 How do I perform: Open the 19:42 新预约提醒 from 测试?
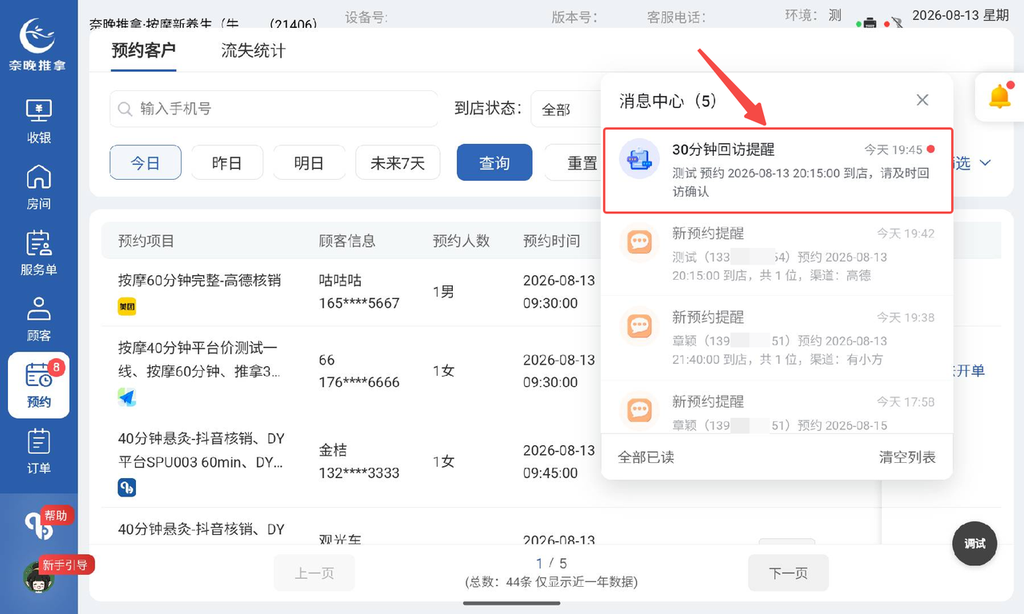click(x=777, y=254)
